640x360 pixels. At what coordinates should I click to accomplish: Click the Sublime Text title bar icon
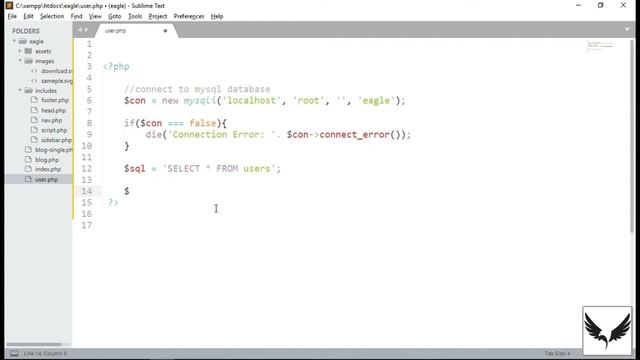(9, 5)
